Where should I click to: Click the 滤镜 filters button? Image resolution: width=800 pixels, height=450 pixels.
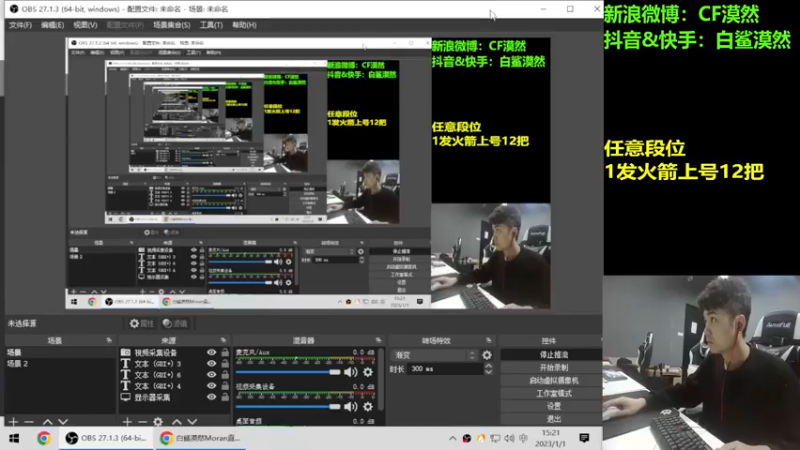175,323
